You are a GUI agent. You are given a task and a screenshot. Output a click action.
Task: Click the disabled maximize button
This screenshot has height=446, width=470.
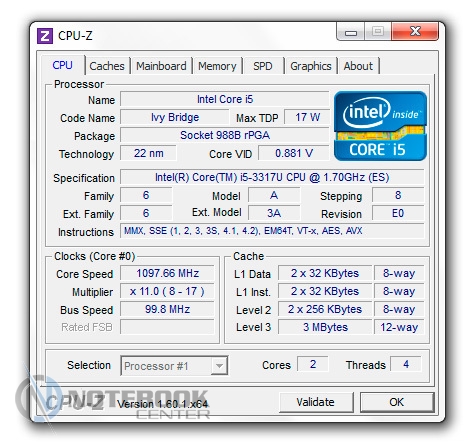pos(378,32)
